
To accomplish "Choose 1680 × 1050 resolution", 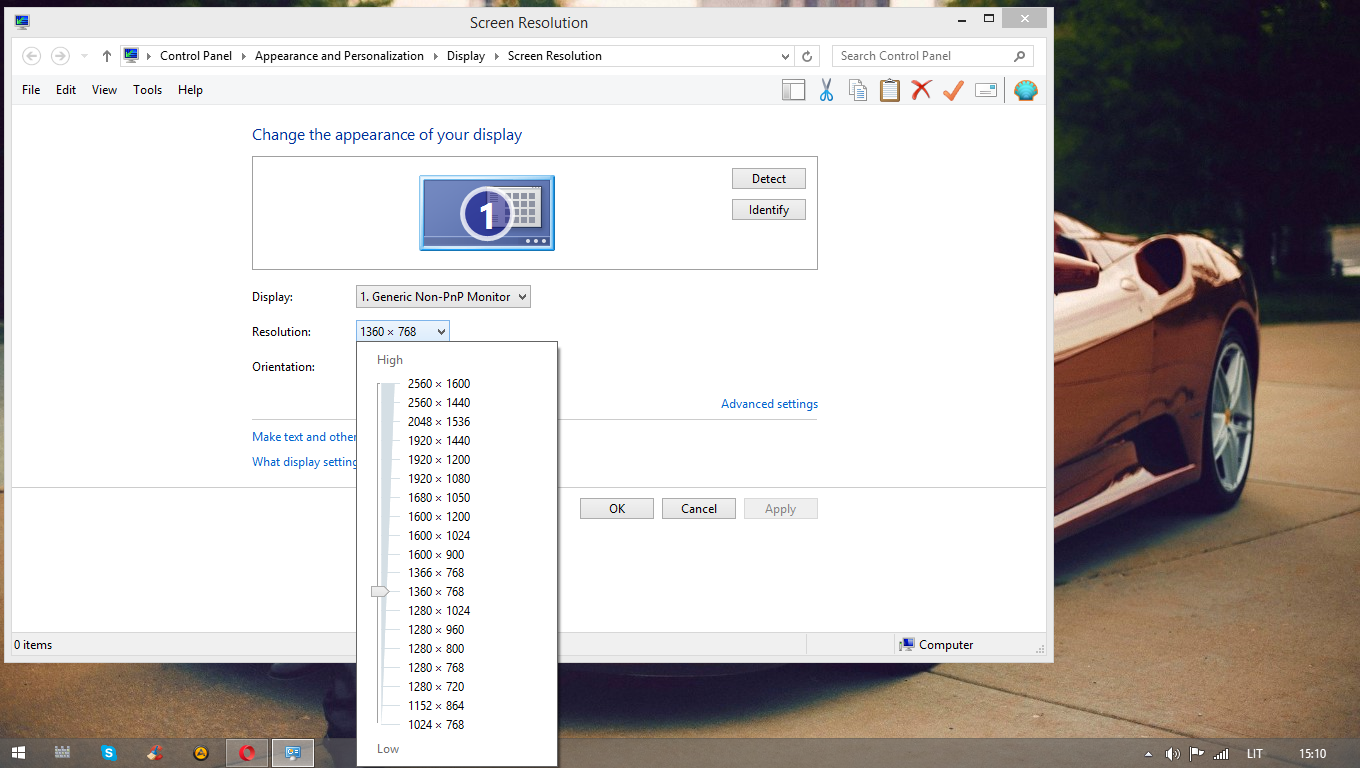I will click(439, 498).
